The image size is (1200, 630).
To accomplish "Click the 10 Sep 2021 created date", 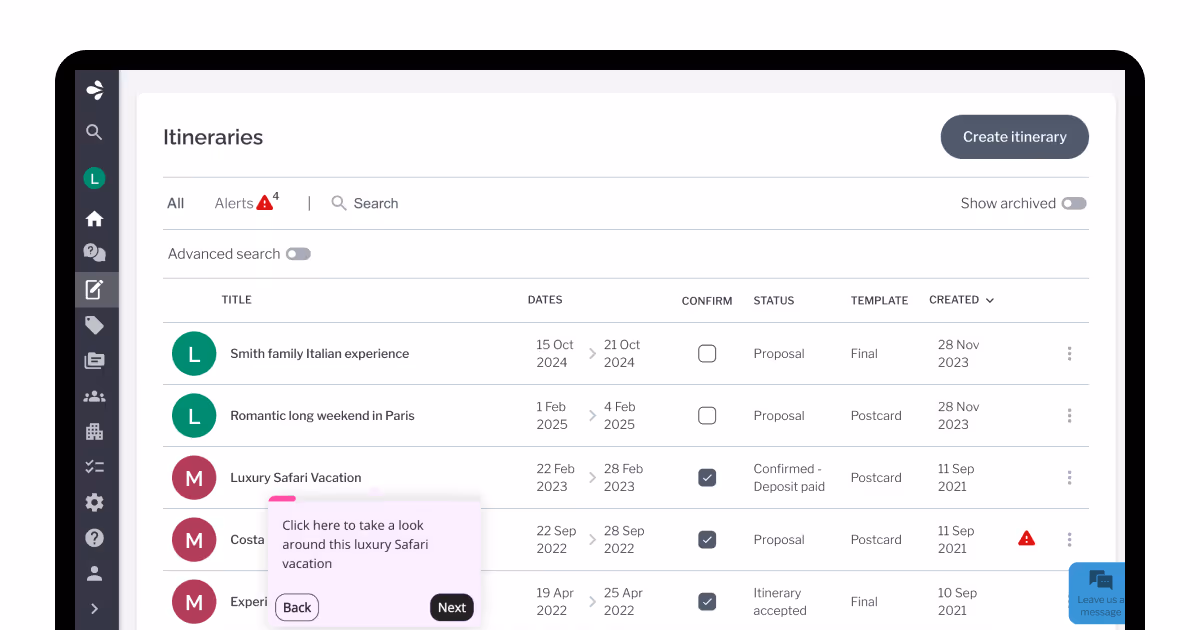I will pos(956,602).
